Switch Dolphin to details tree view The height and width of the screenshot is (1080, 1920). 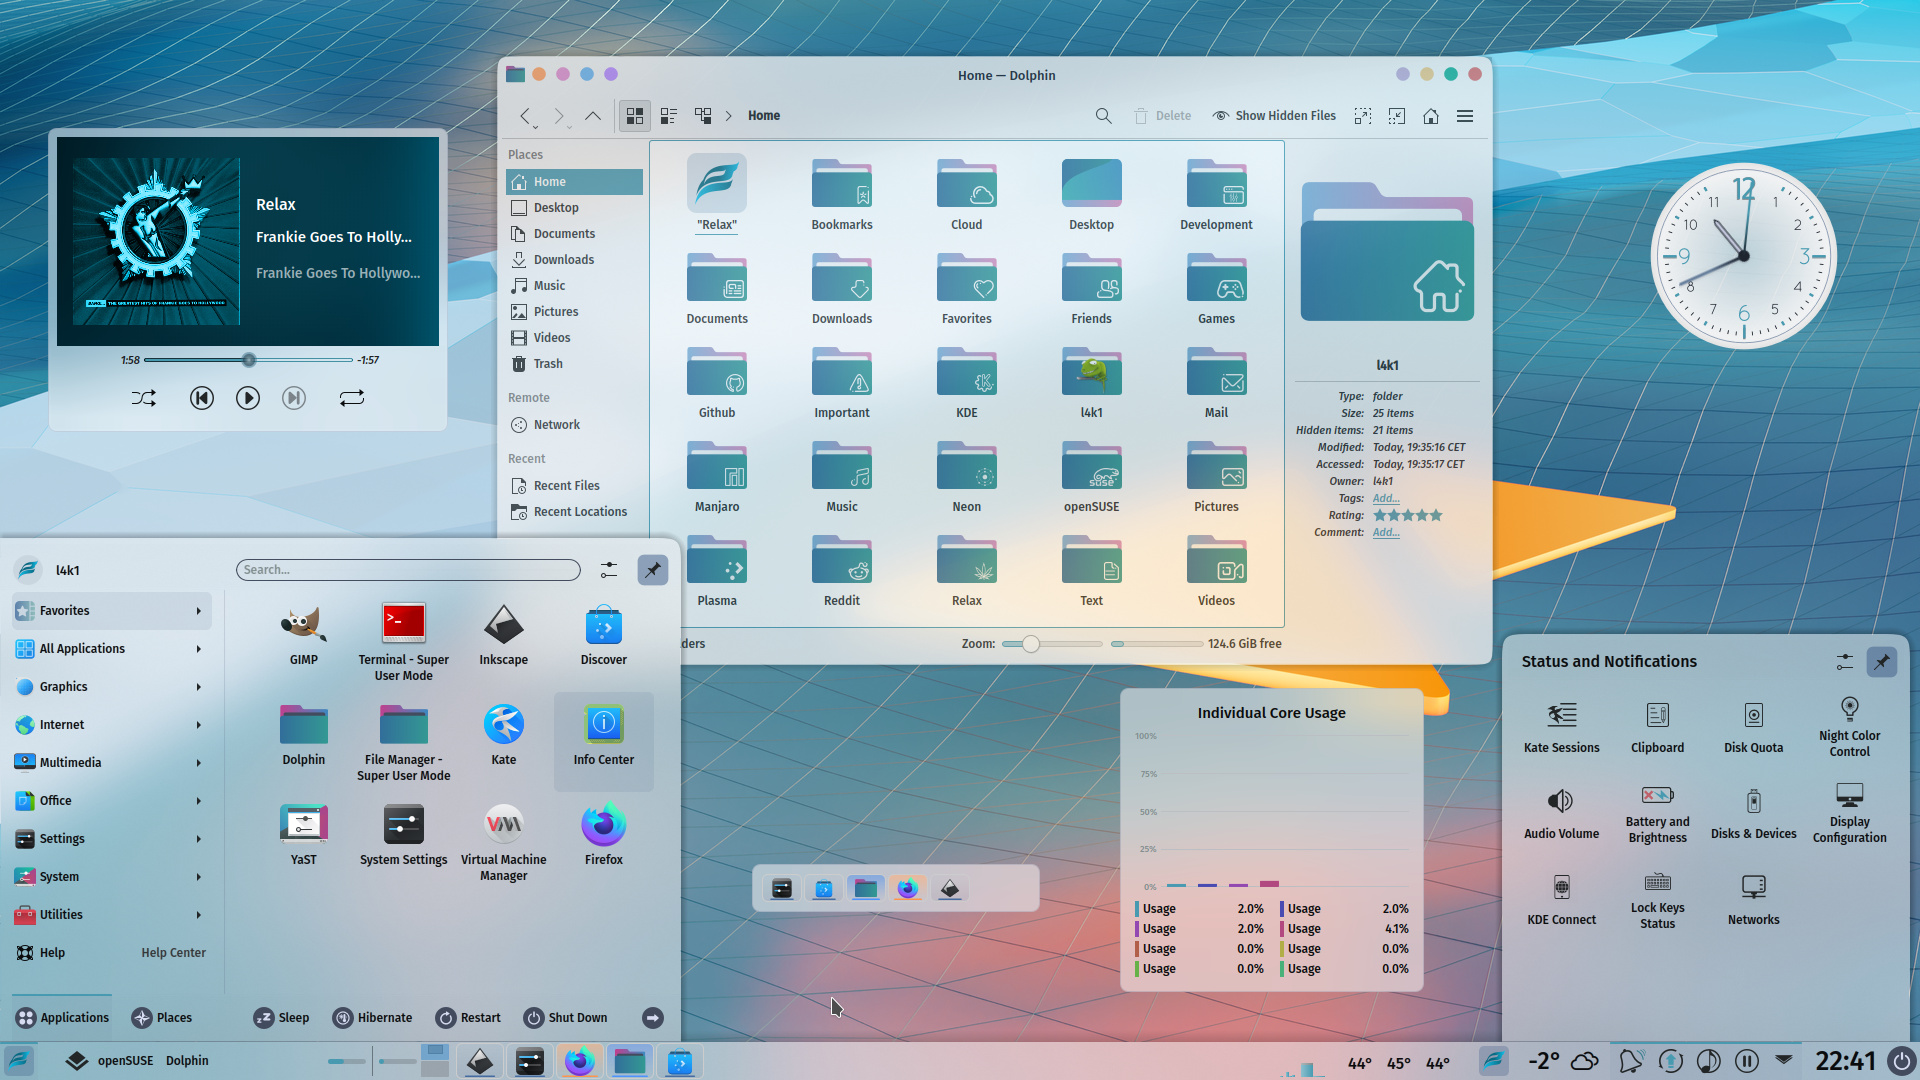703,116
